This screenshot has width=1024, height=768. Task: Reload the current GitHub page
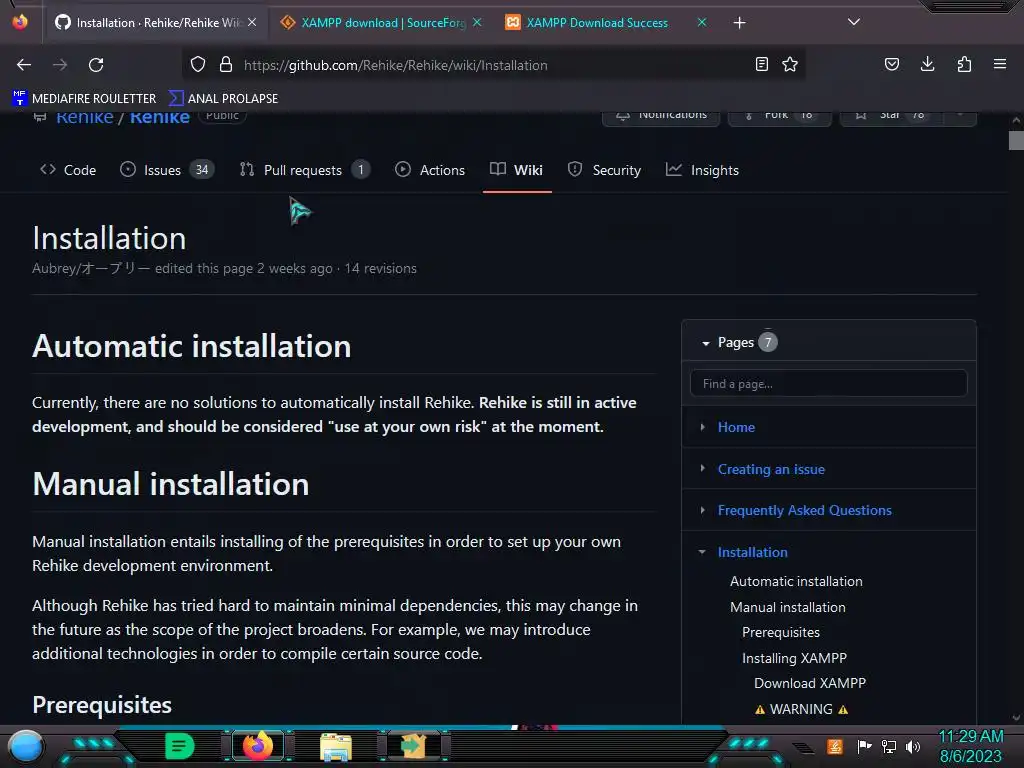click(x=96, y=65)
